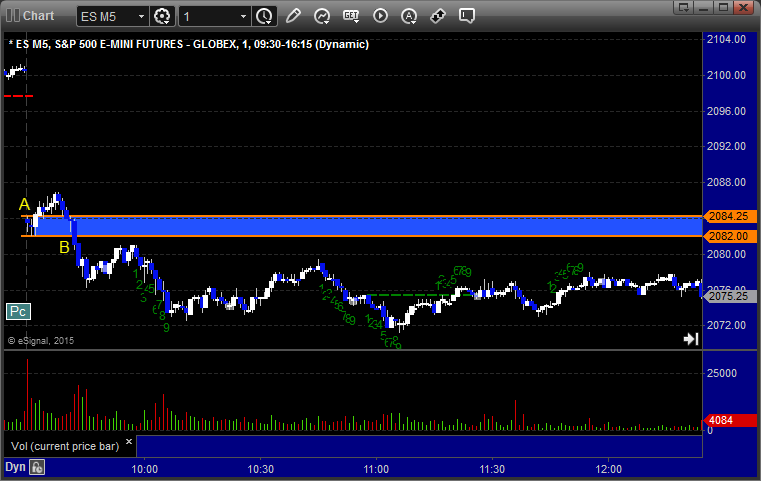
Task: Open the time template clock menu
Action: pos(265,16)
